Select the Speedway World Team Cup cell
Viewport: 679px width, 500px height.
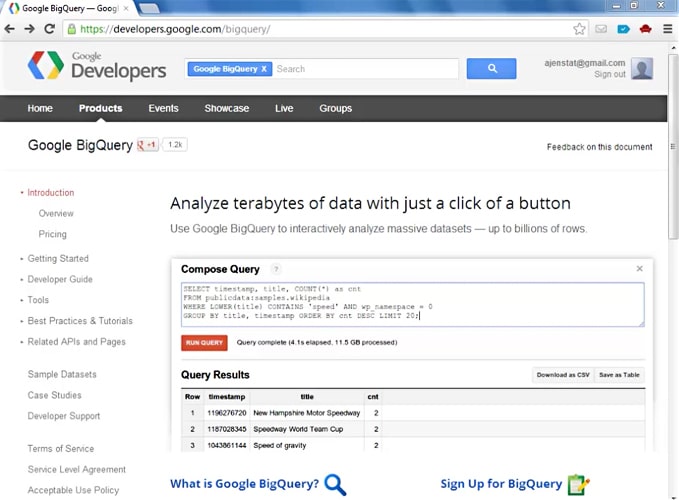307,429
